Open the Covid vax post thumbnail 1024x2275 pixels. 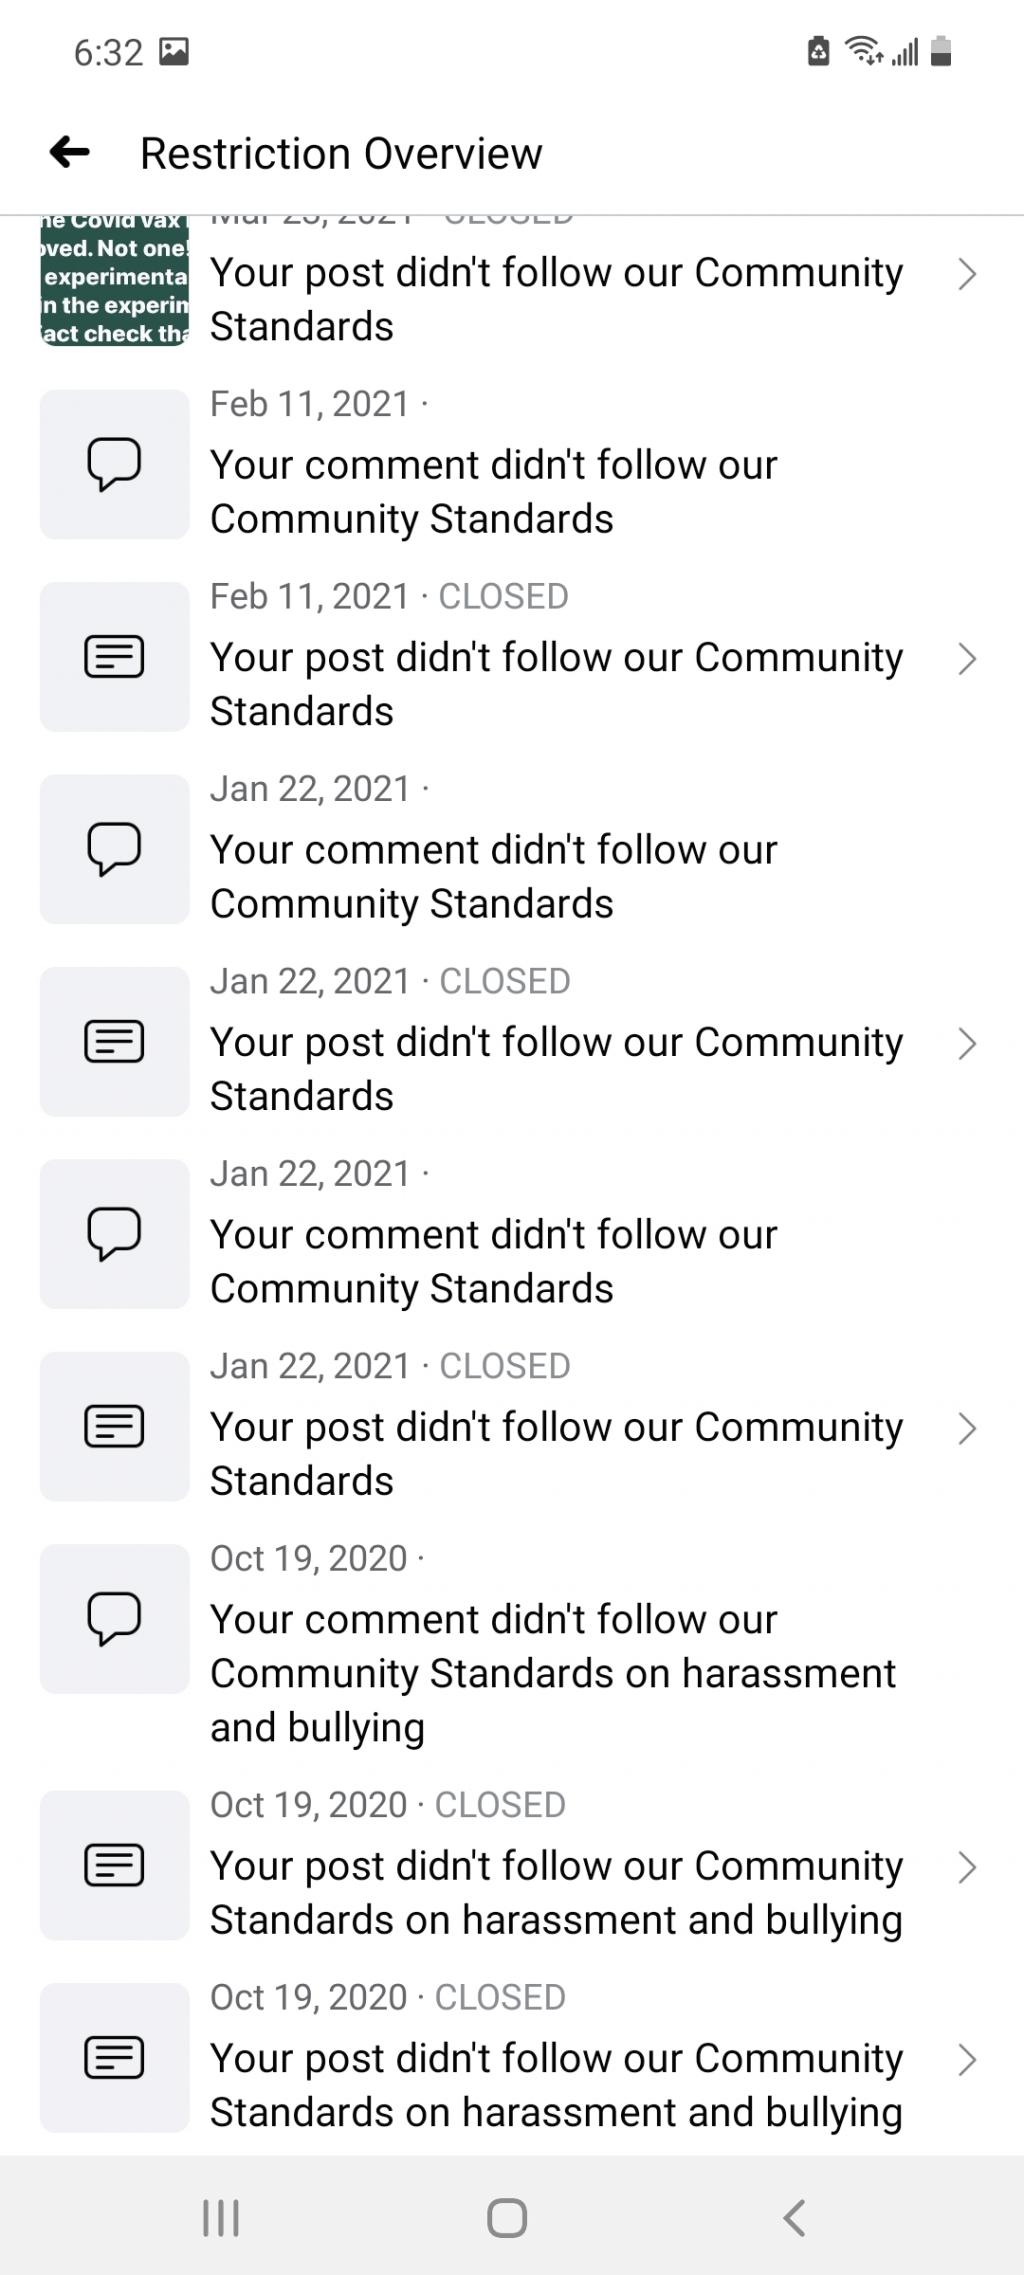tap(114, 280)
